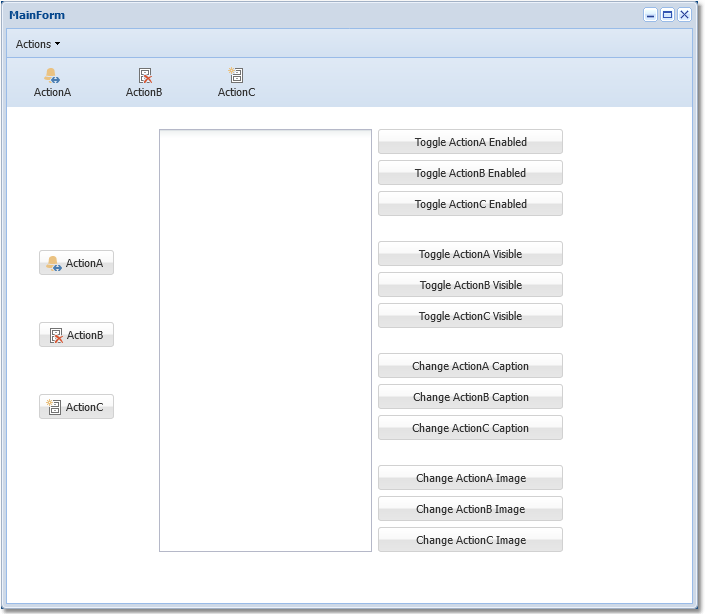Click Change ActionC Caption button
Viewport: 705px width, 616px height.
[470, 428]
